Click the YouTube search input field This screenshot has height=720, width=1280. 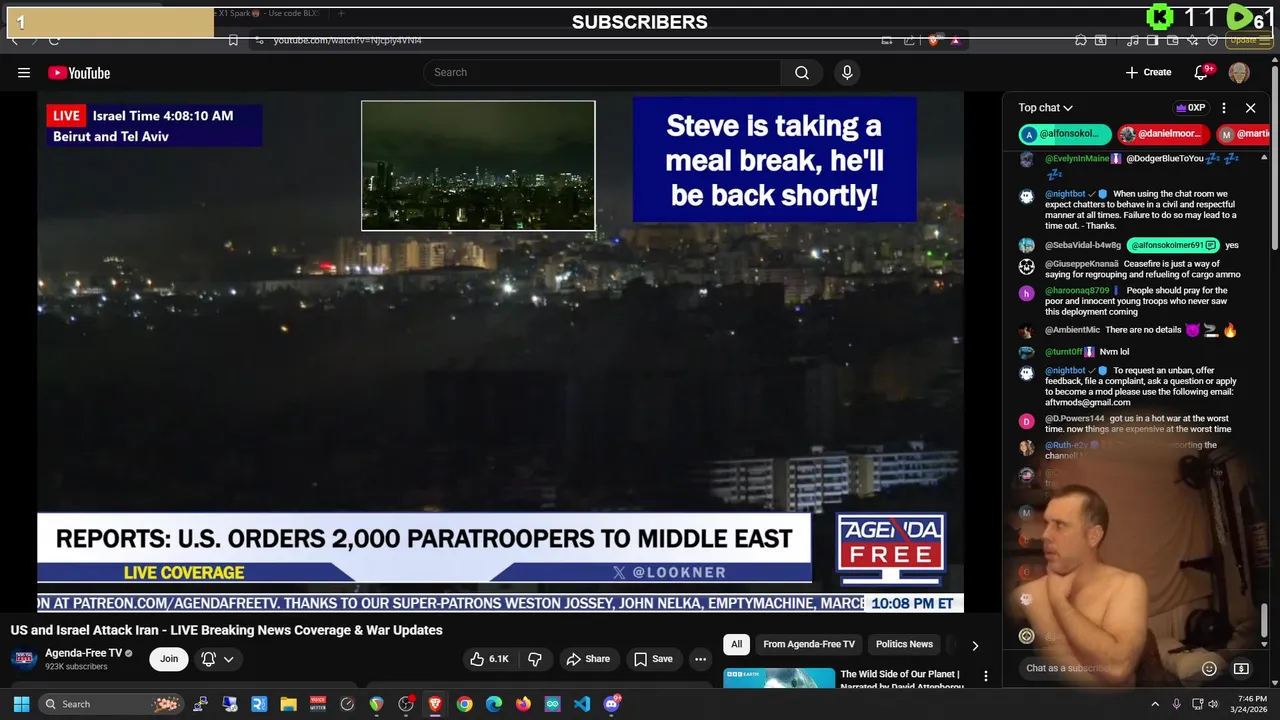tap(602, 72)
